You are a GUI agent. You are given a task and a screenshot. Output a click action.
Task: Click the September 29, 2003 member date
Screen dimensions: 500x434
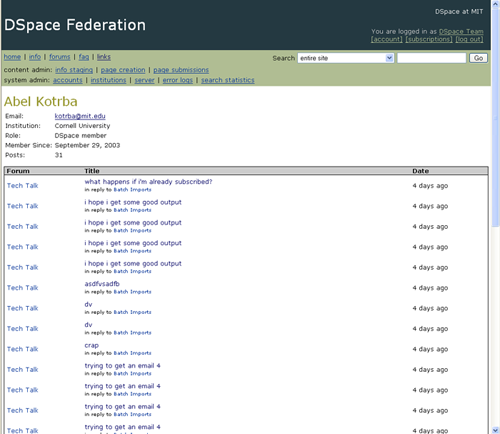point(87,145)
